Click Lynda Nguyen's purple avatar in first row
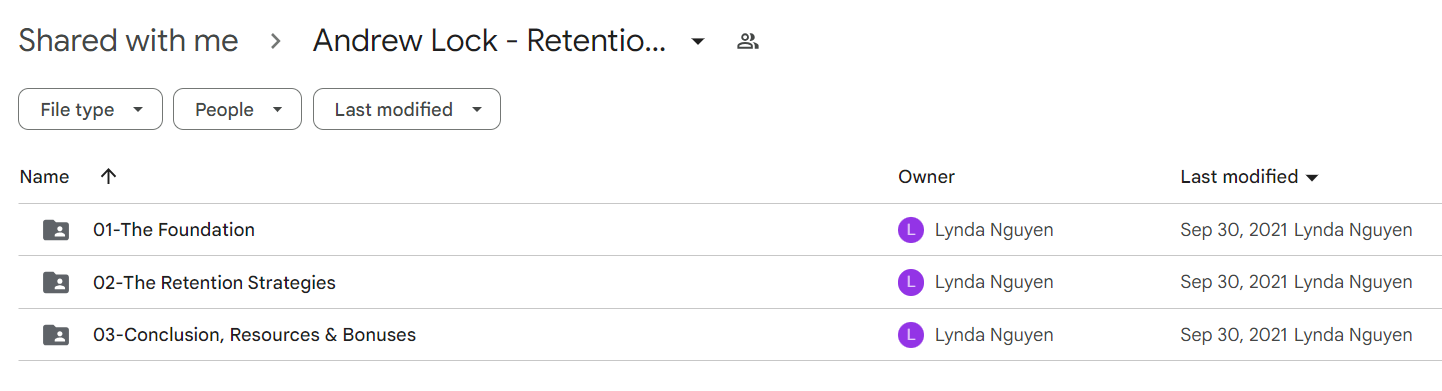1442x391 pixels. [x=910, y=230]
